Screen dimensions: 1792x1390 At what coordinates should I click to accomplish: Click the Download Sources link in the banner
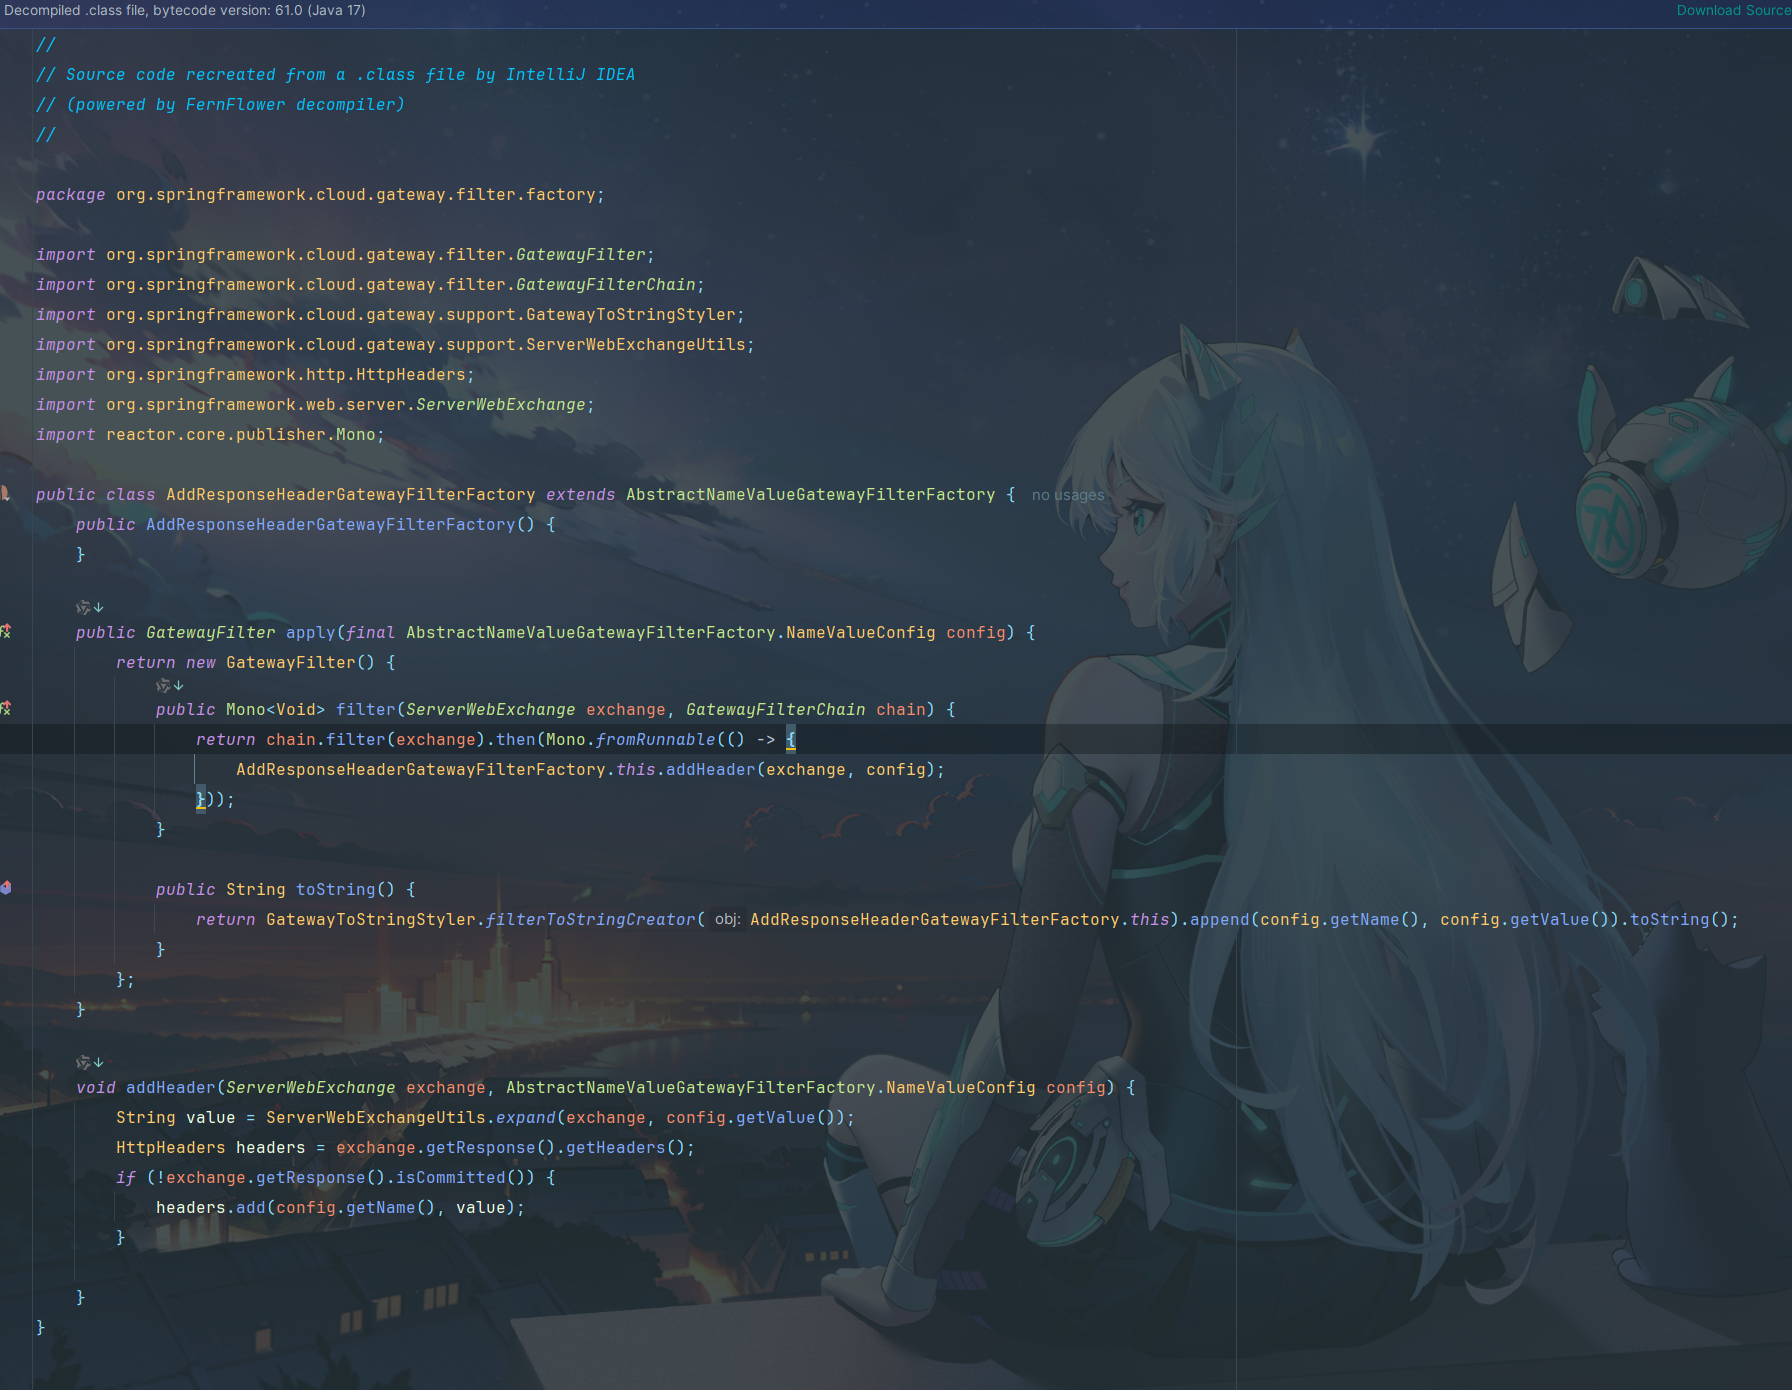(1733, 10)
